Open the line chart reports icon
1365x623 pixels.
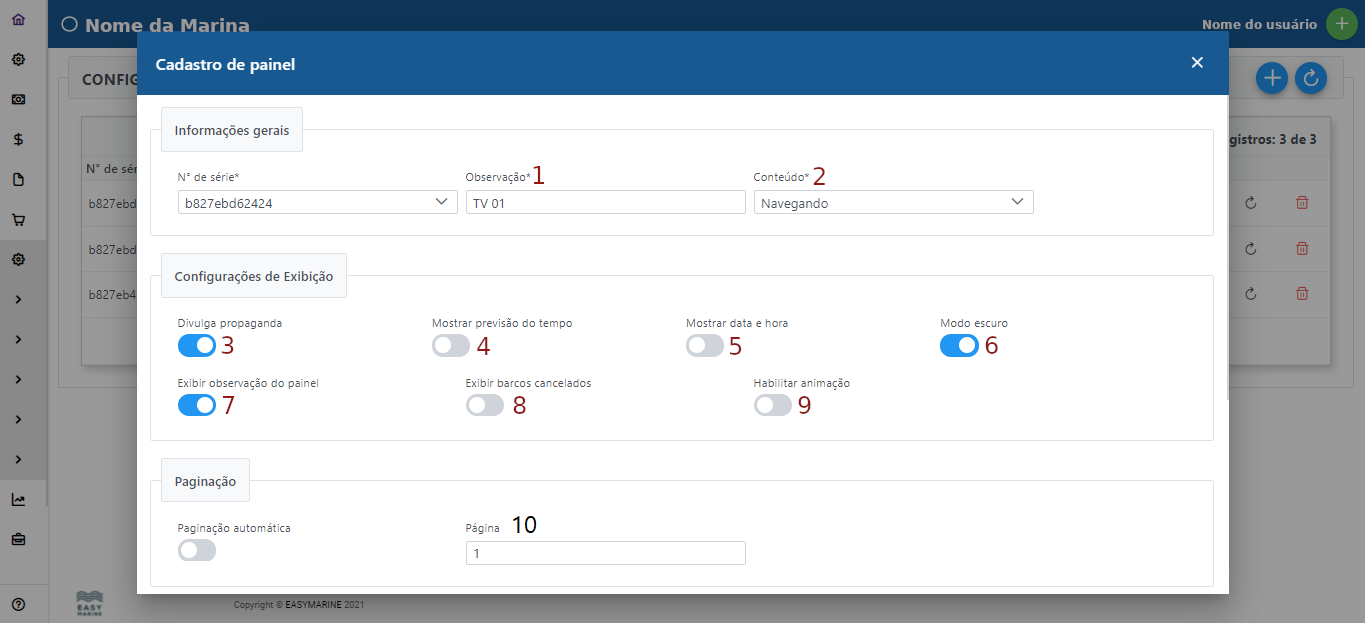18,499
